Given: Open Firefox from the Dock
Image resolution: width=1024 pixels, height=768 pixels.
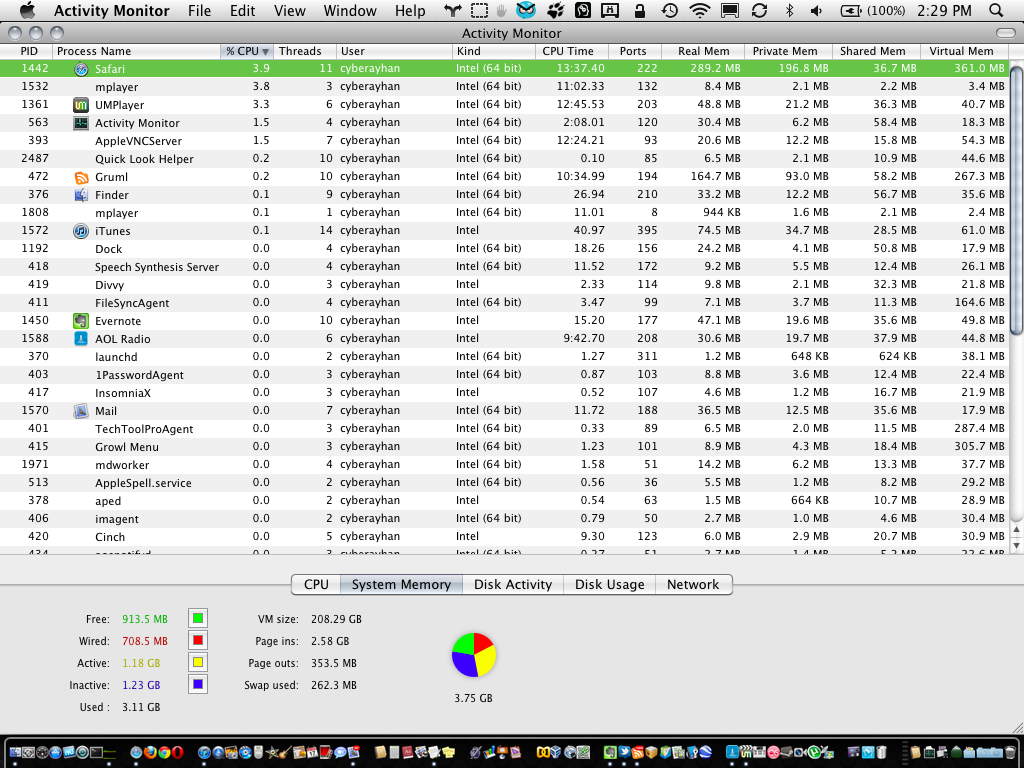Looking at the screenshot, I should coord(150,752).
